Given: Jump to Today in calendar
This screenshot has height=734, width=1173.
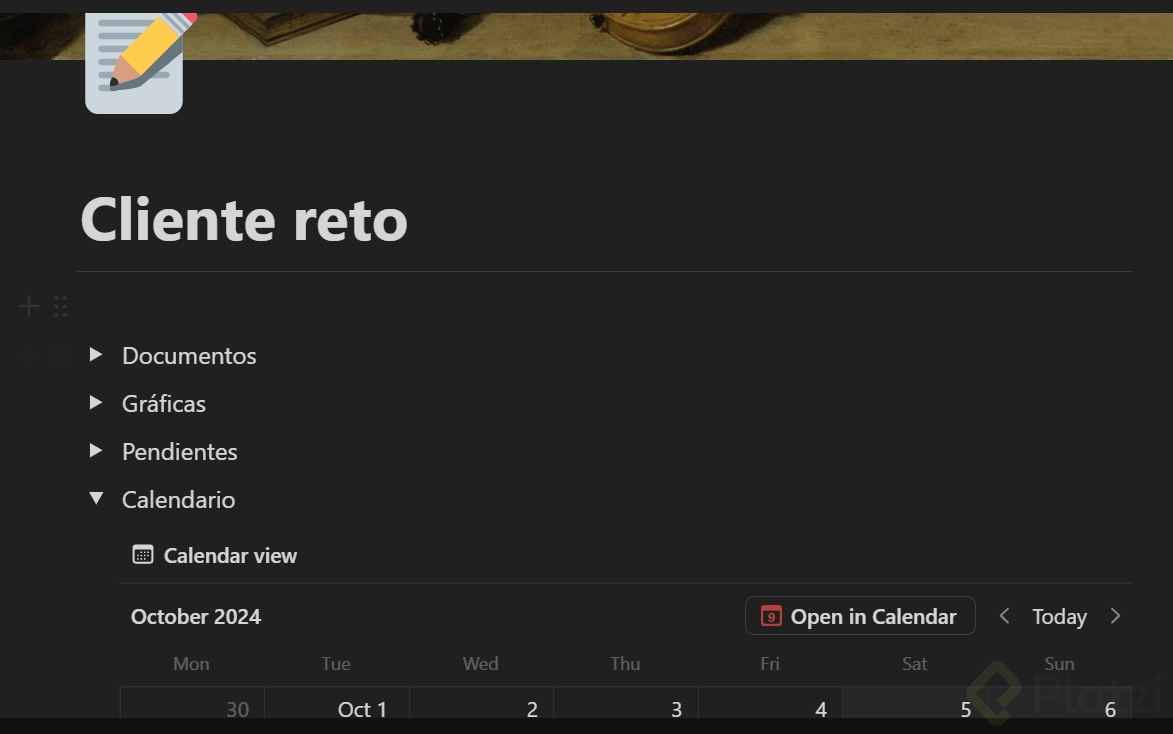Looking at the screenshot, I should 1059,617.
